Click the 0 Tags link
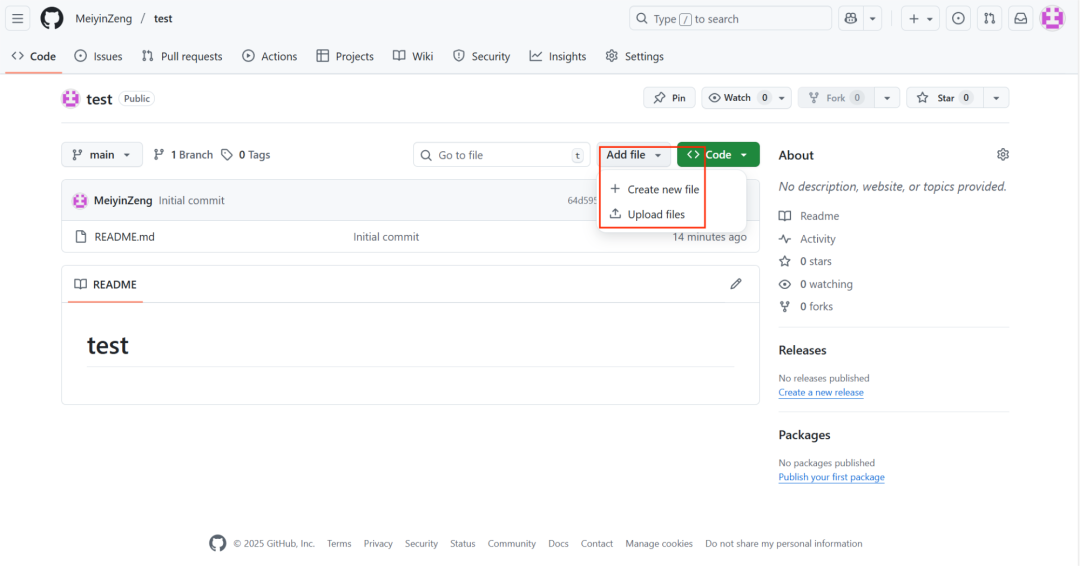This screenshot has width=1080, height=566. click(246, 155)
